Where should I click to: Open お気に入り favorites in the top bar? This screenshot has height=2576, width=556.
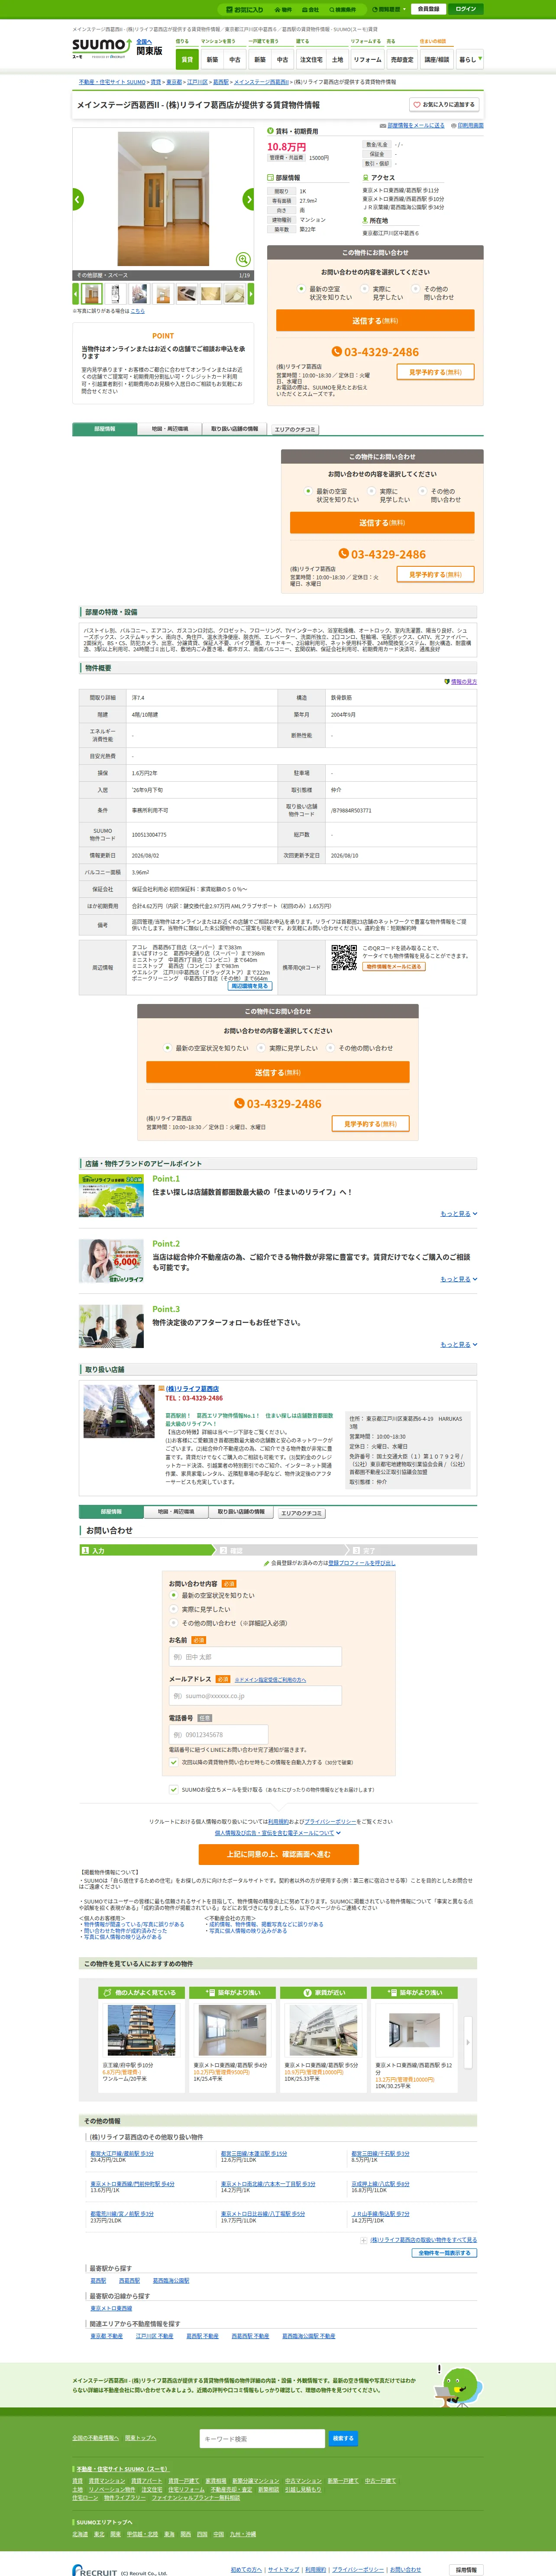click(x=245, y=9)
